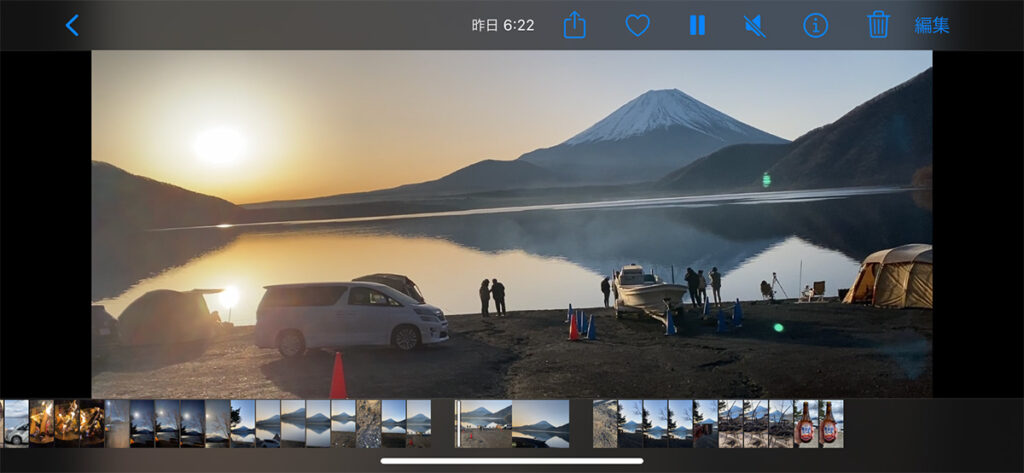Open the gravel ground close-up thumbnail

pos(368,423)
